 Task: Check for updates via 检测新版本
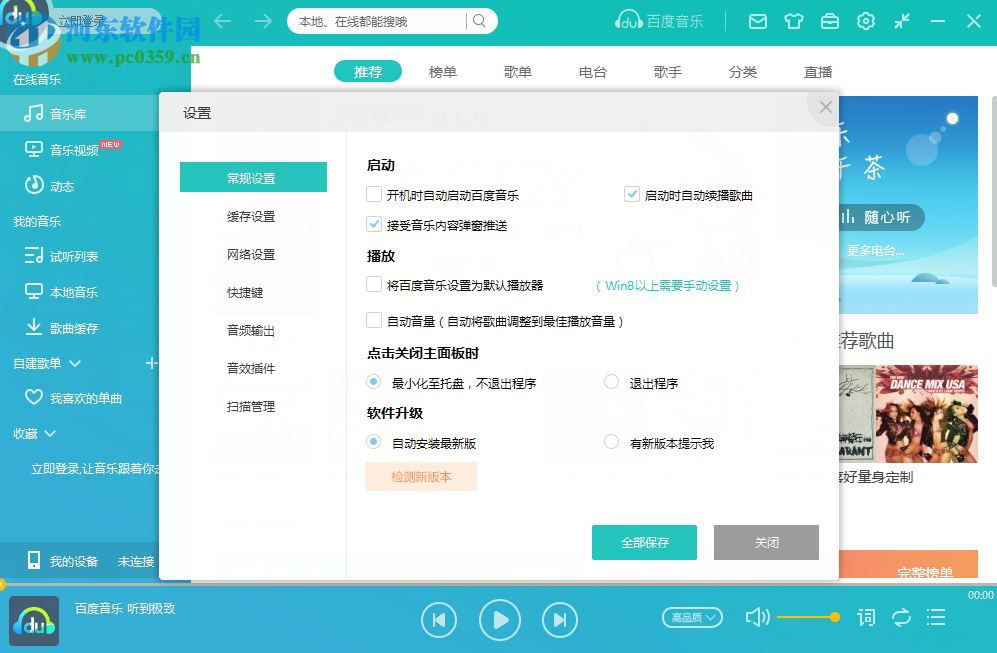[x=421, y=477]
